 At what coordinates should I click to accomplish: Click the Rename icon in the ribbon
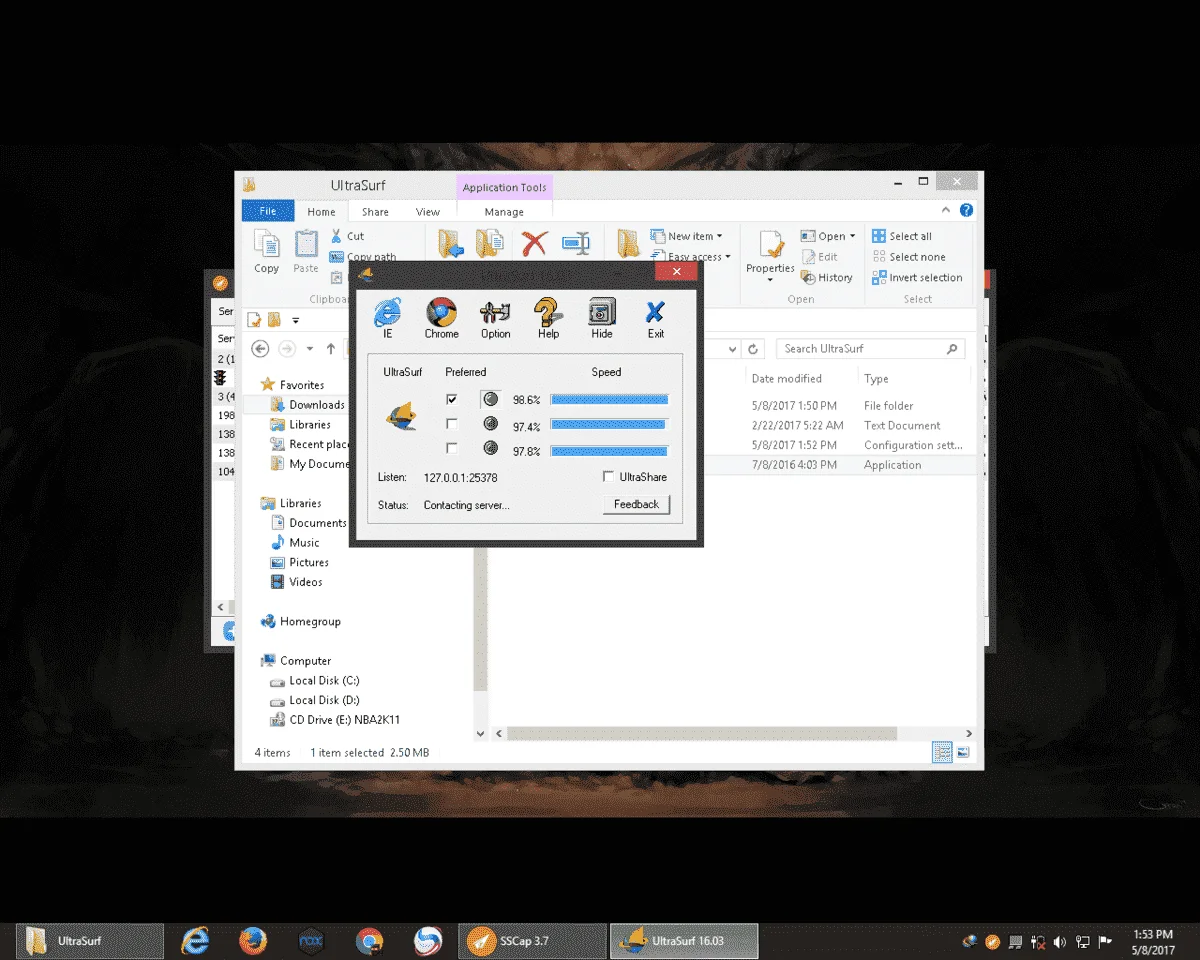coord(575,243)
